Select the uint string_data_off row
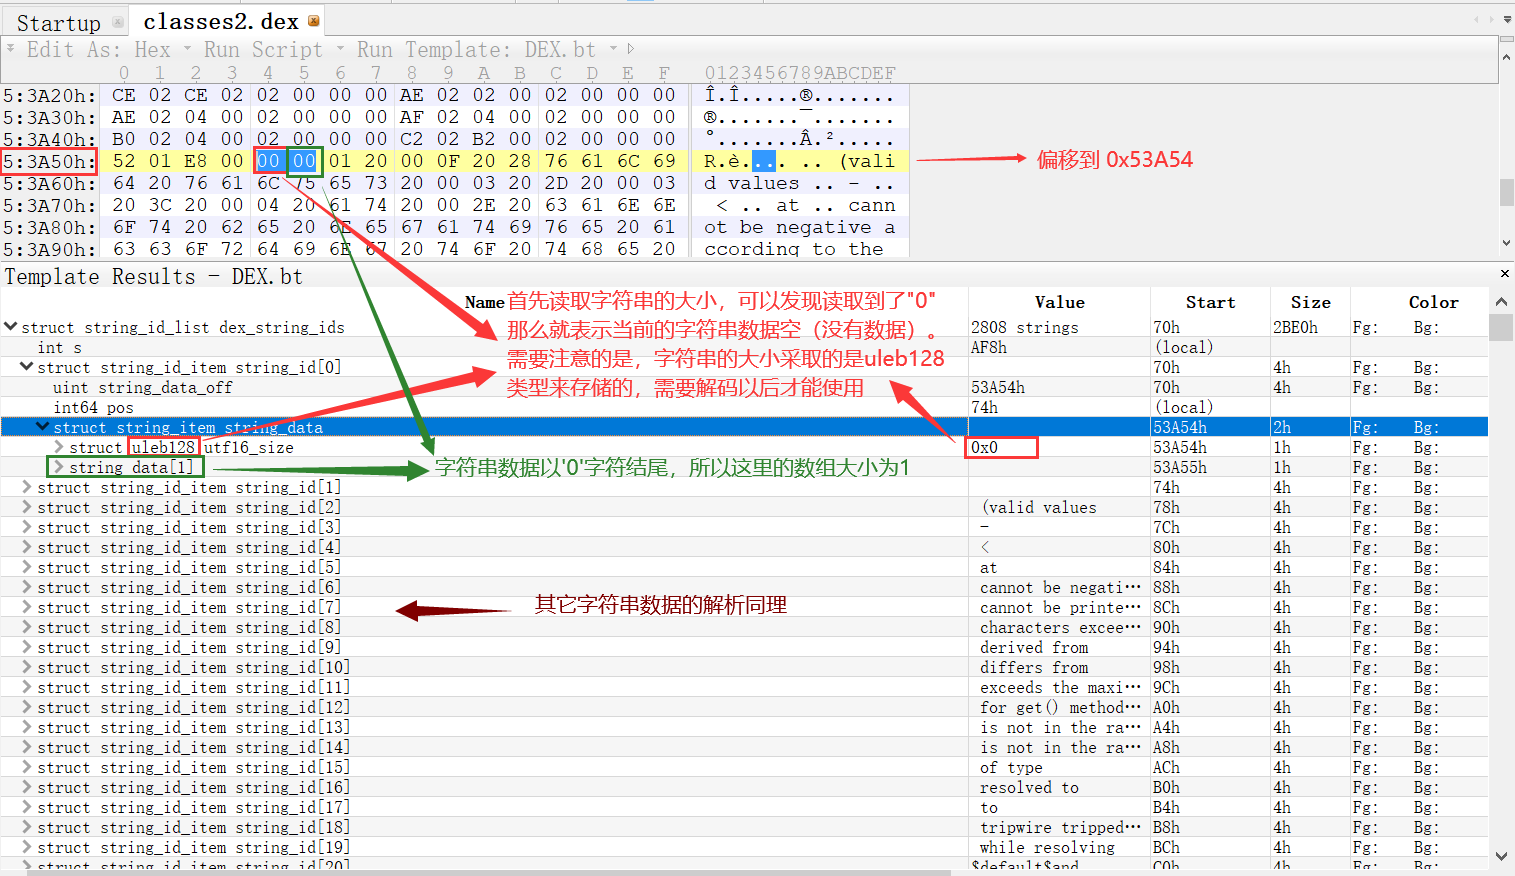 pos(142,387)
